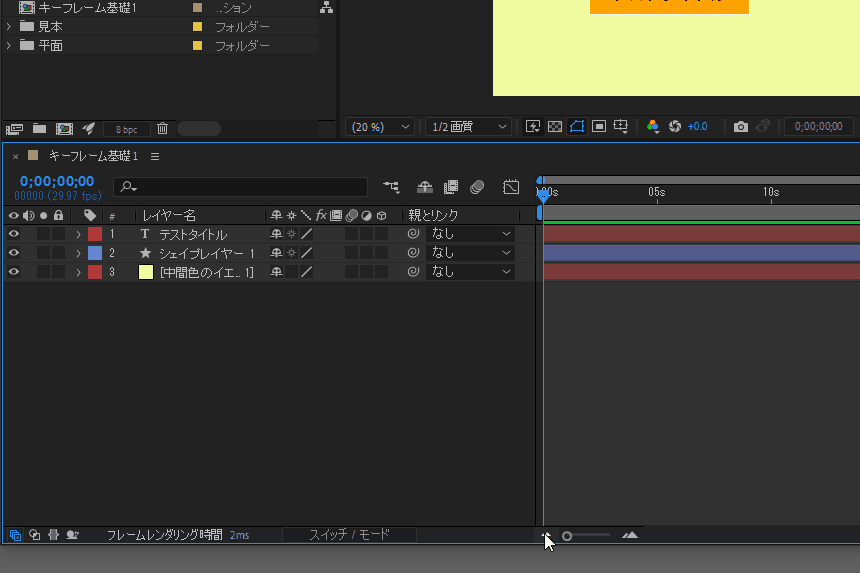Click the pick whip of シェイプレイヤー 1
The width and height of the screenshot is (860, 573).
tap(414, 253)
